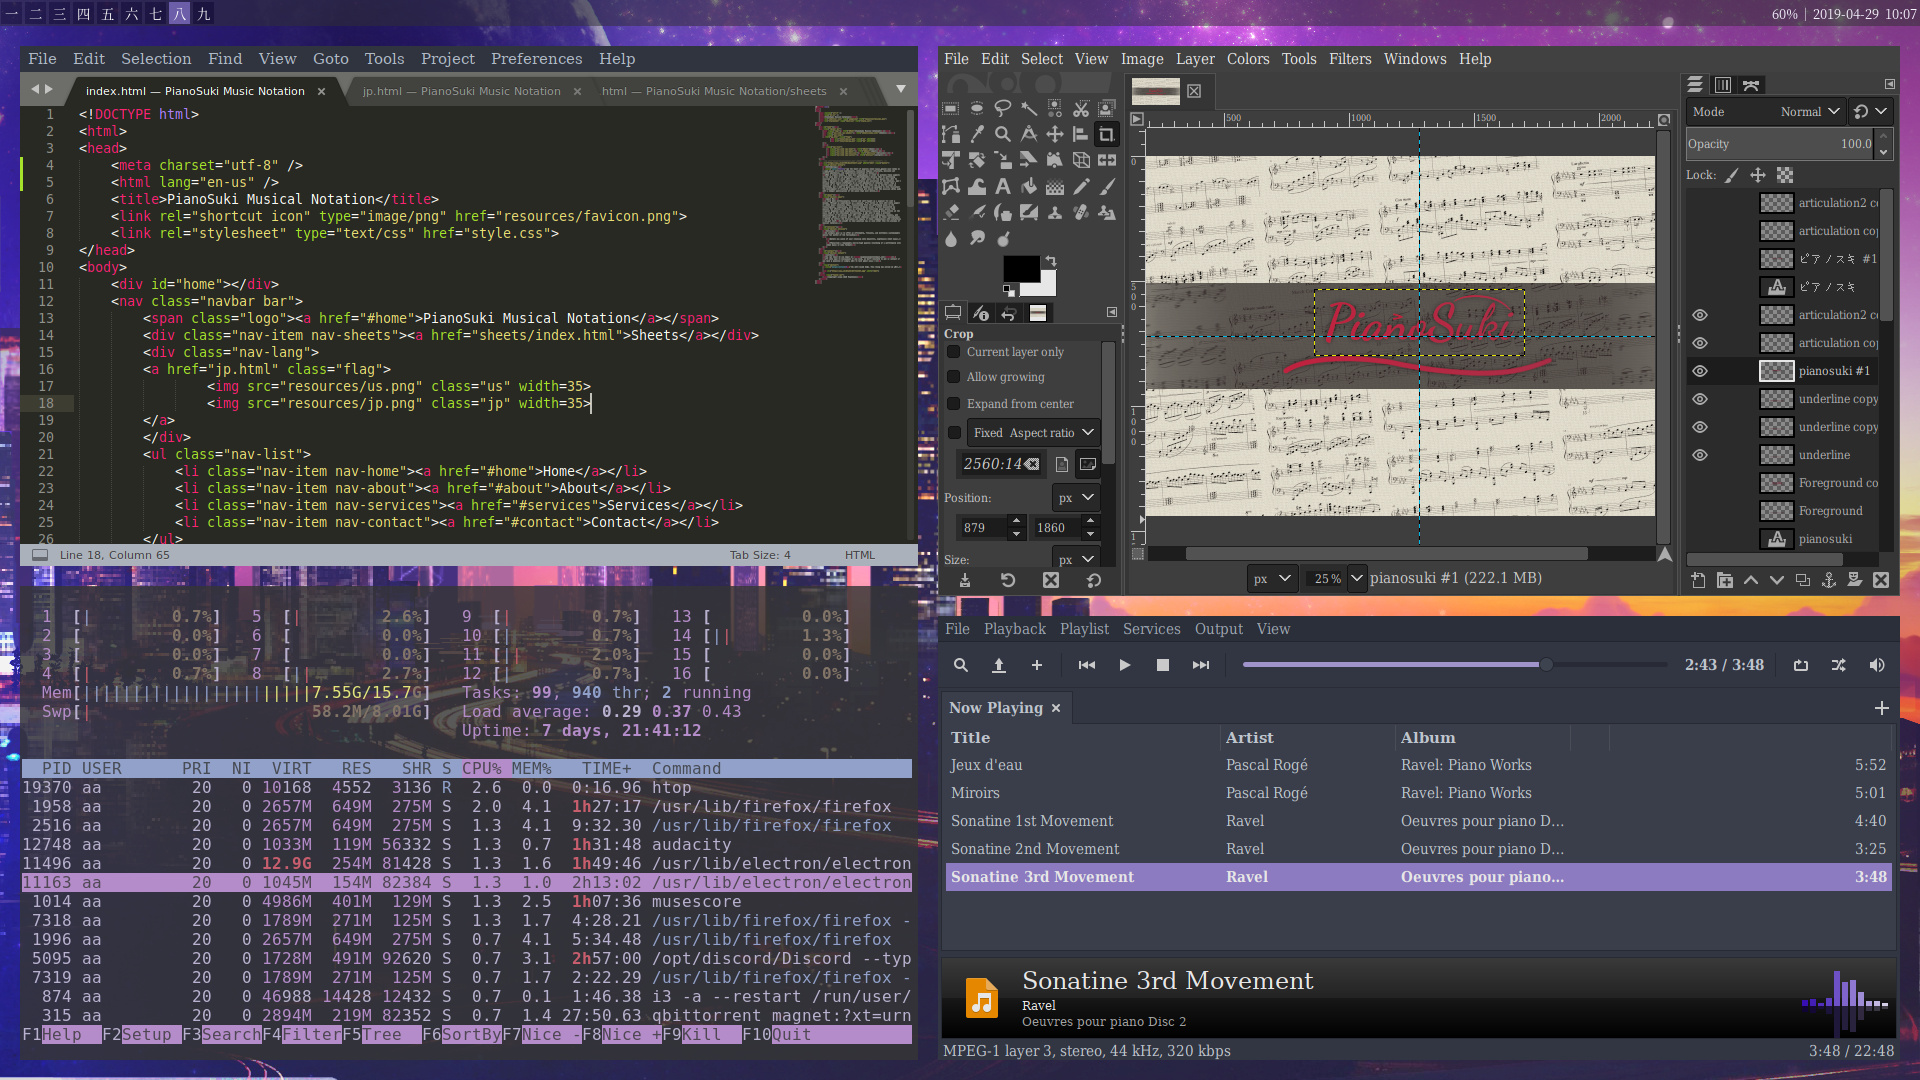Viewport: 1920px width, 1080px height.
Task: Click Tab Size: 4 in status bar
Action: [760, 555]
